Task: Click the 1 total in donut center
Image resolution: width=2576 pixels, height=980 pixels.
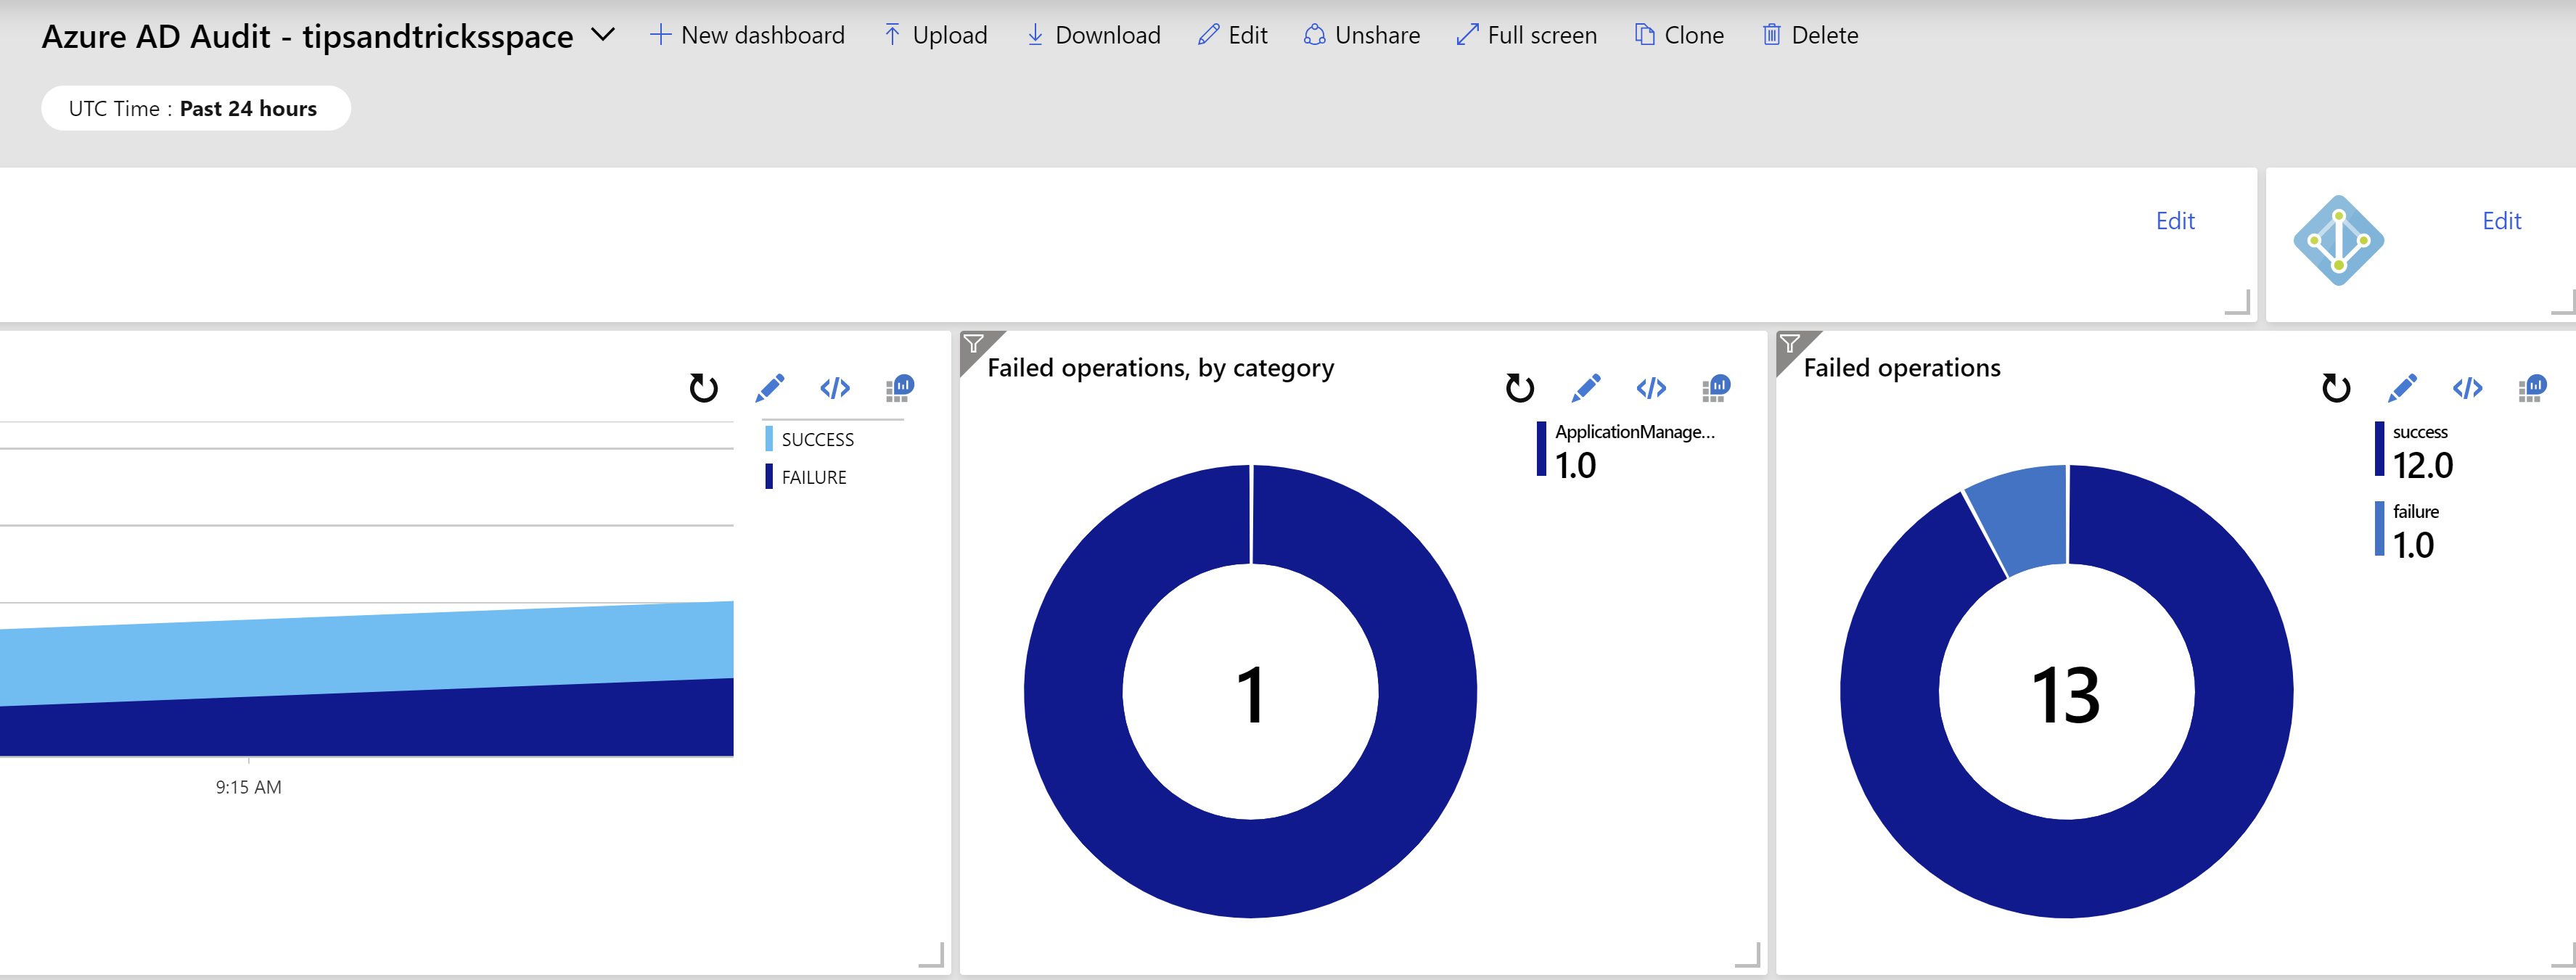Action: [1250, 694]
